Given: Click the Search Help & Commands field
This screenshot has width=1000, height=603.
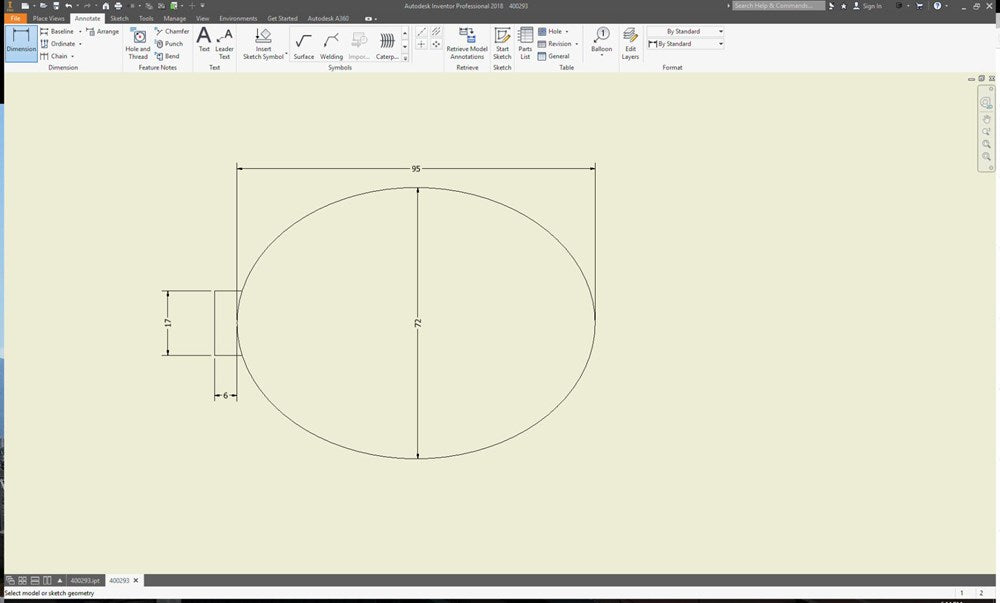Looking at the screenshot, I should click(780, 6).
